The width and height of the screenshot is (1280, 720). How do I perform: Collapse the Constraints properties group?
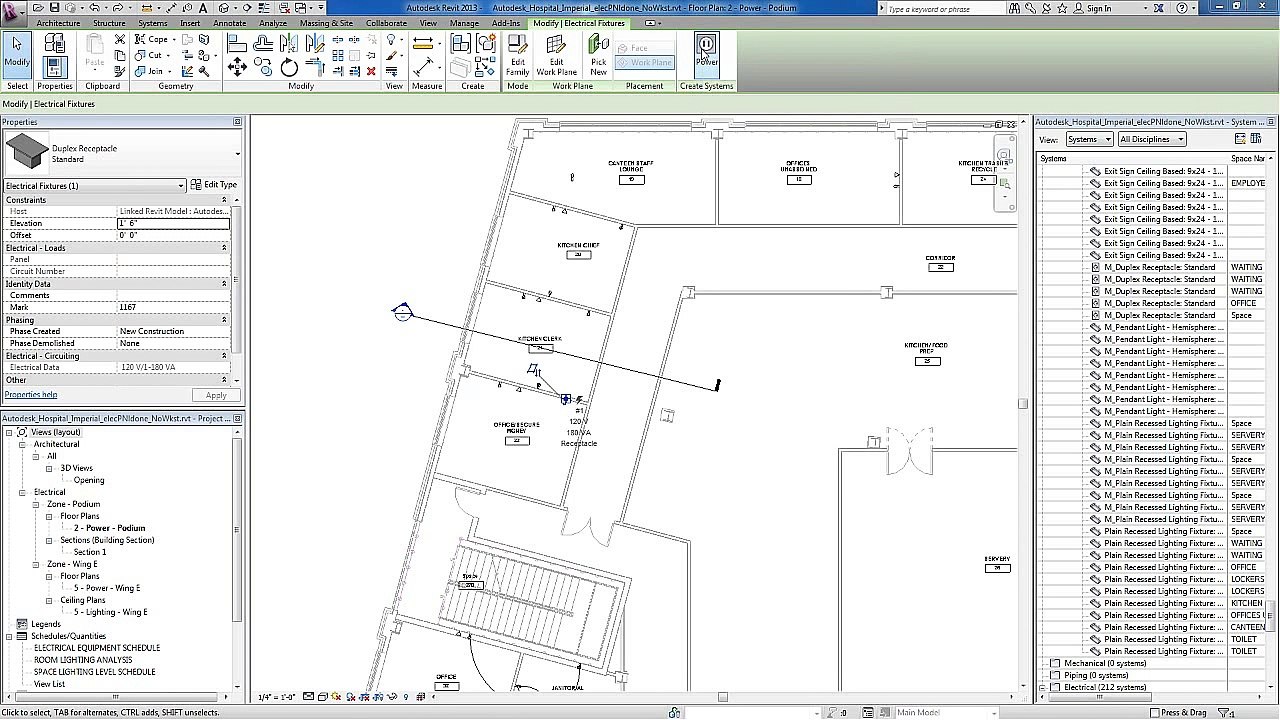(x=224, y=200)
